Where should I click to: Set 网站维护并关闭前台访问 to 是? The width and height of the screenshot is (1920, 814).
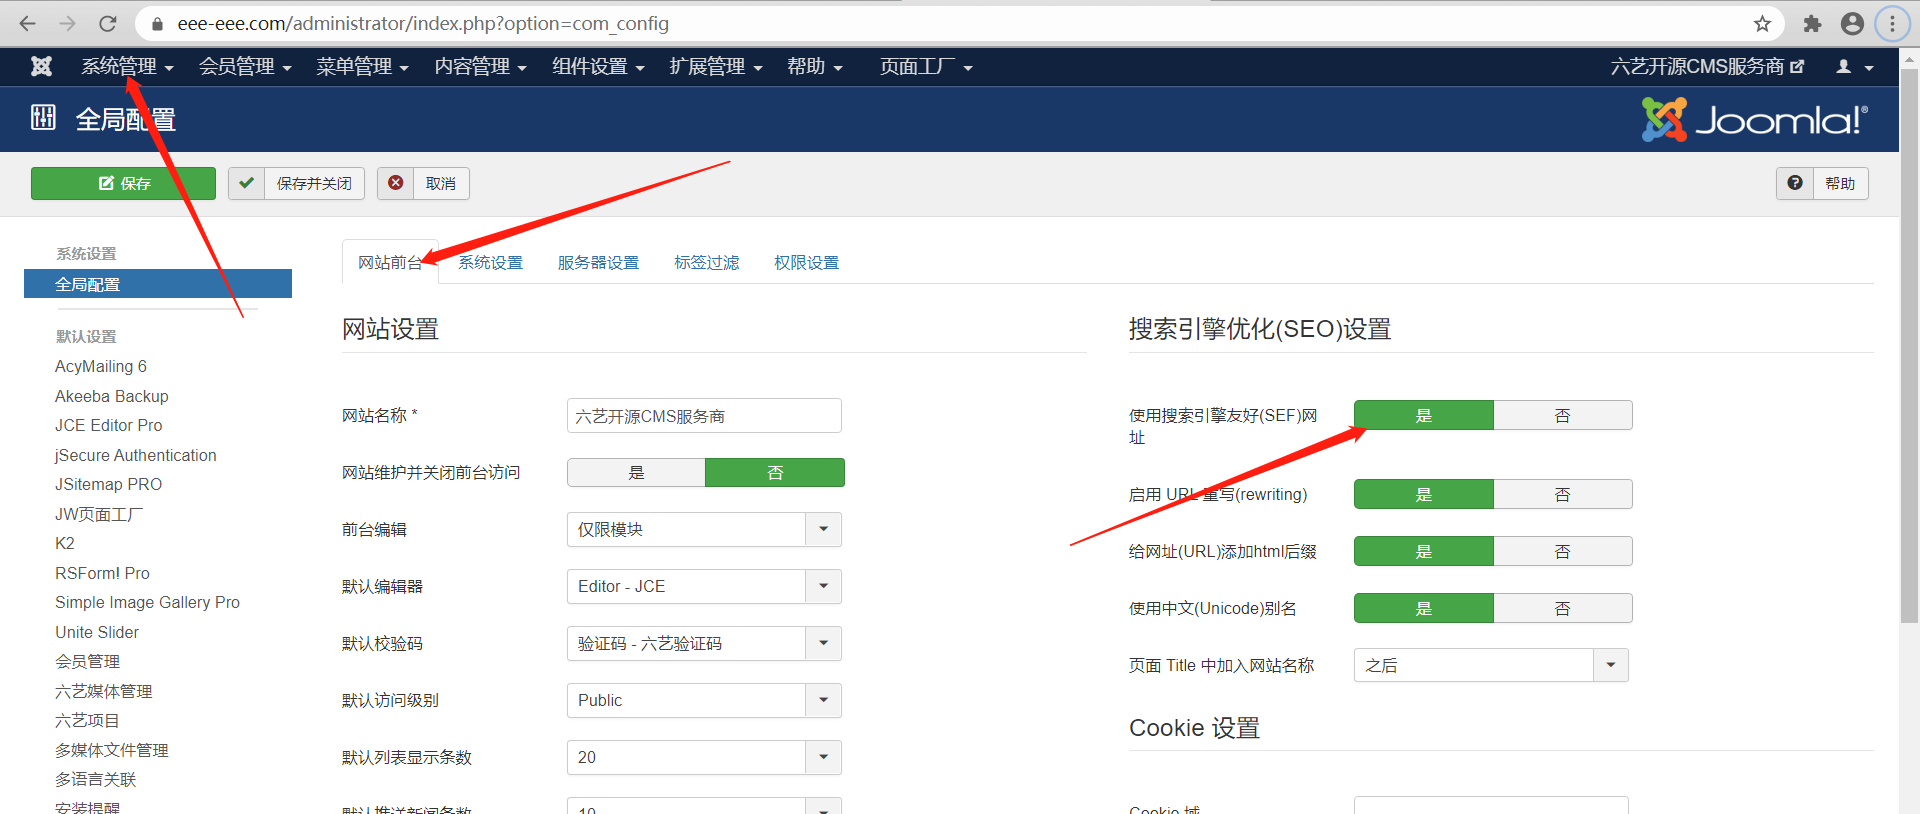pyautogui.click(x=636, y=472)
